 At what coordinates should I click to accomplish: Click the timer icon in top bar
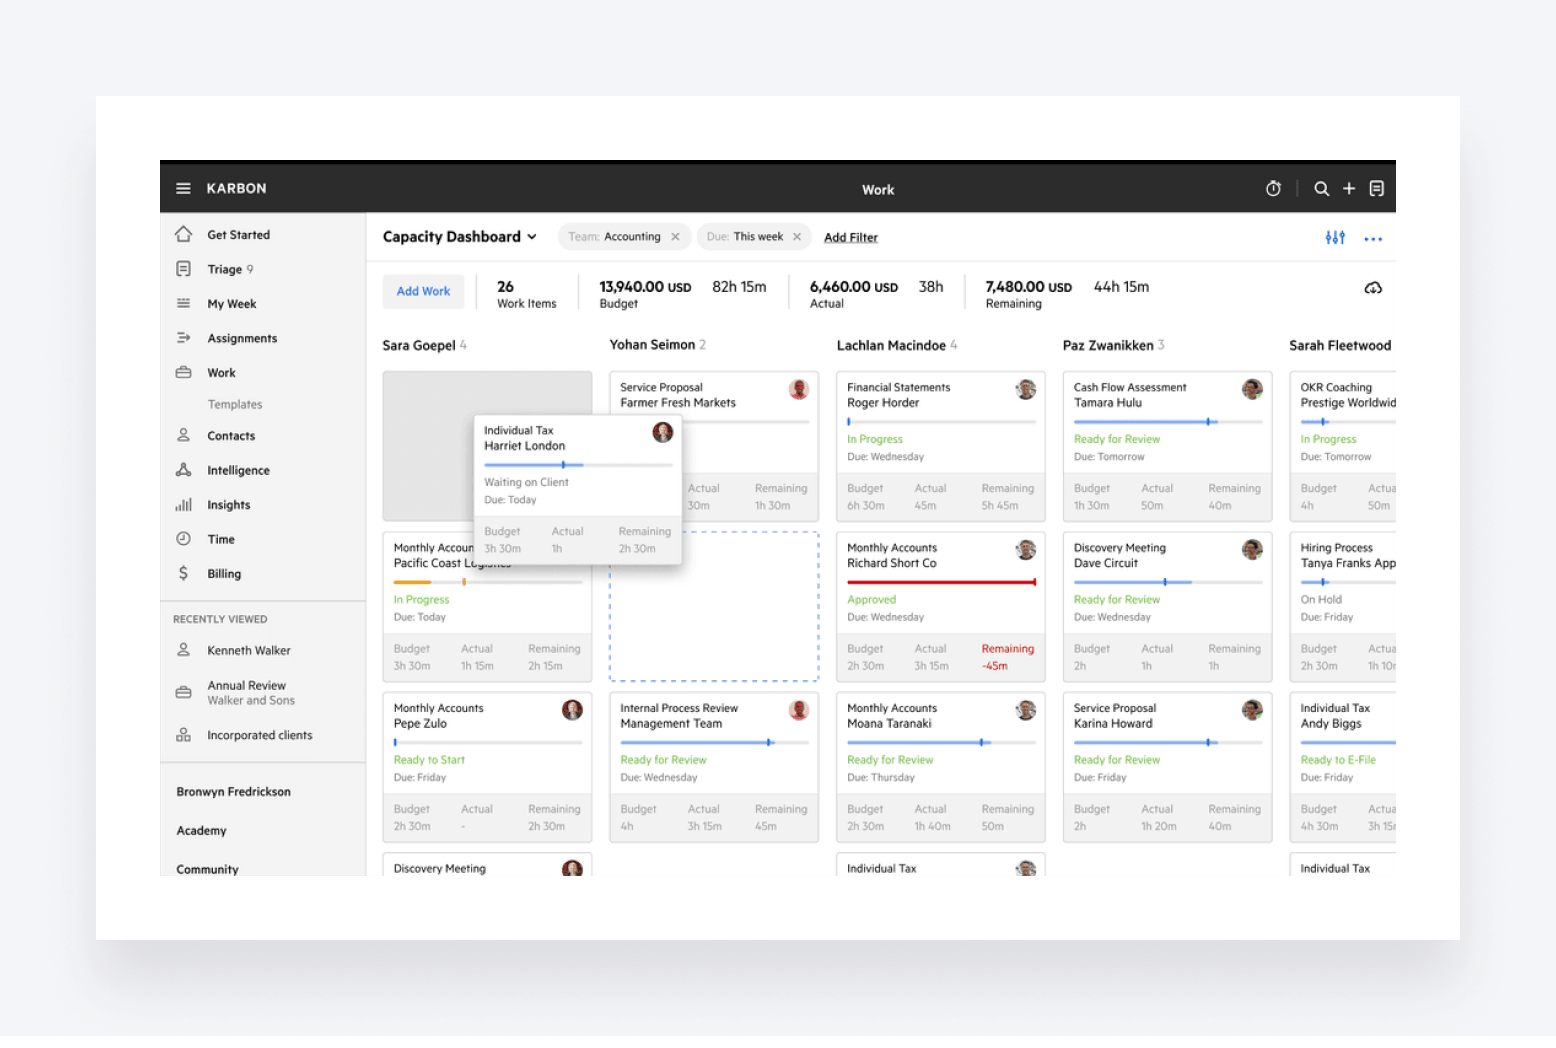[1273, 188]
